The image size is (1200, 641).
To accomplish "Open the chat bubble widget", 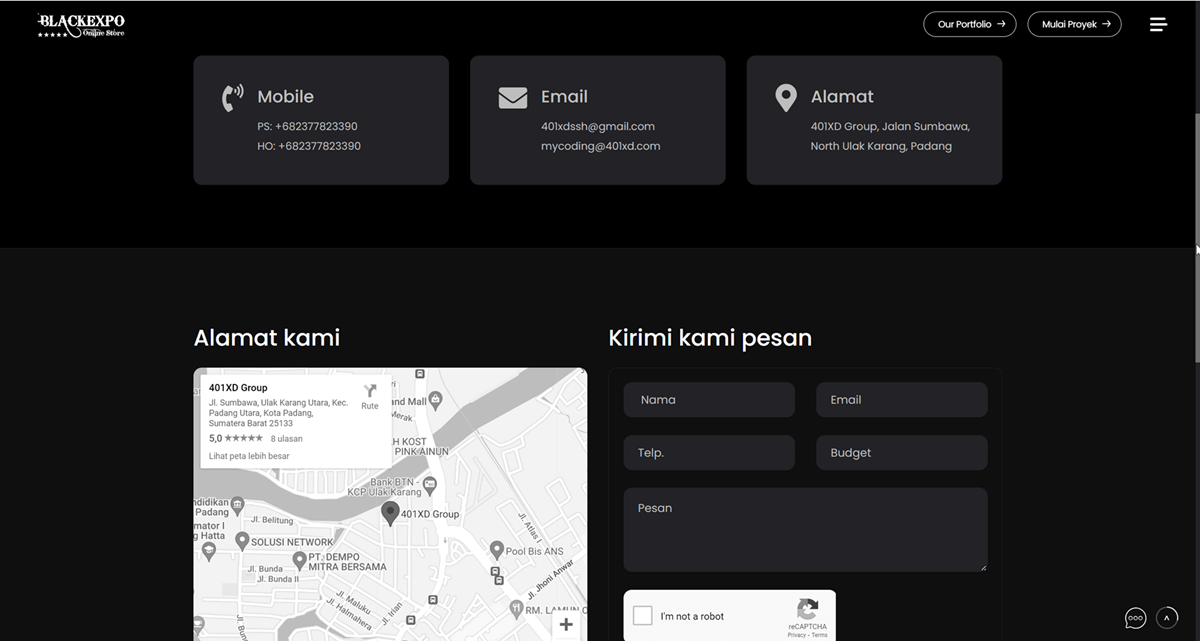I will click(1135, 618).
